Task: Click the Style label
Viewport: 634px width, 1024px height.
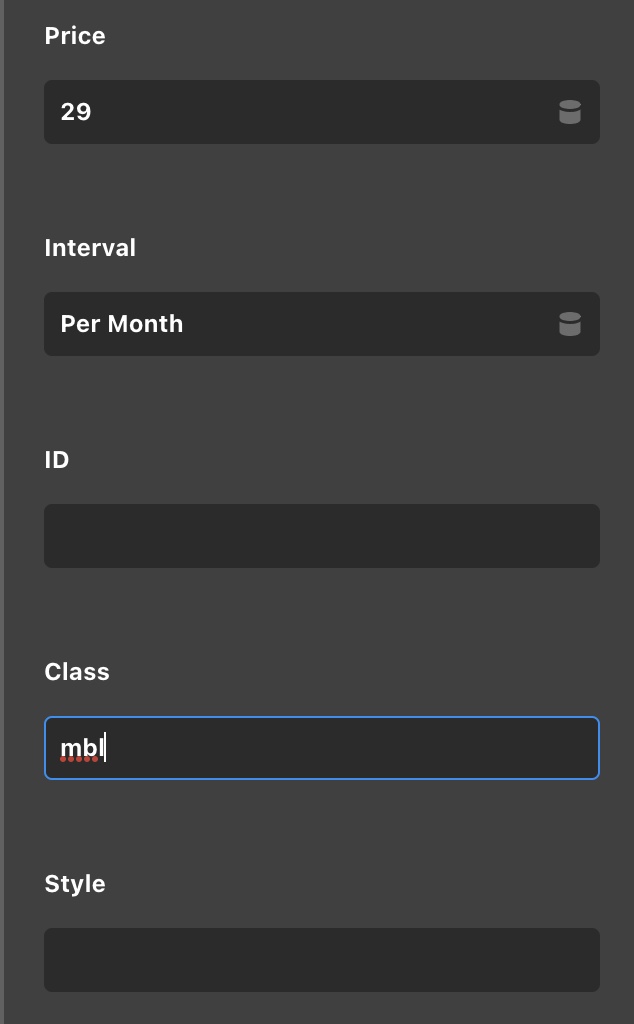Action: (x=75, y=884)
